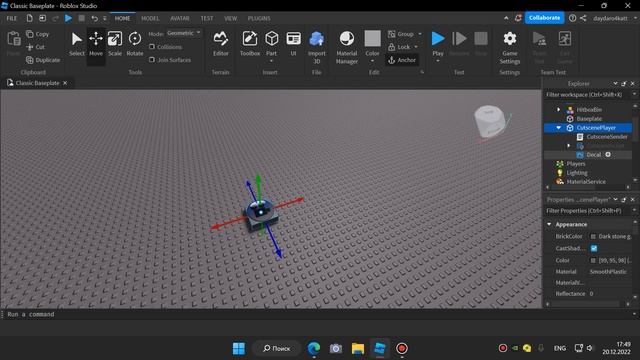Click the new file icon in quick access
This screenshot has height=360, width=640.
point(29,18)
